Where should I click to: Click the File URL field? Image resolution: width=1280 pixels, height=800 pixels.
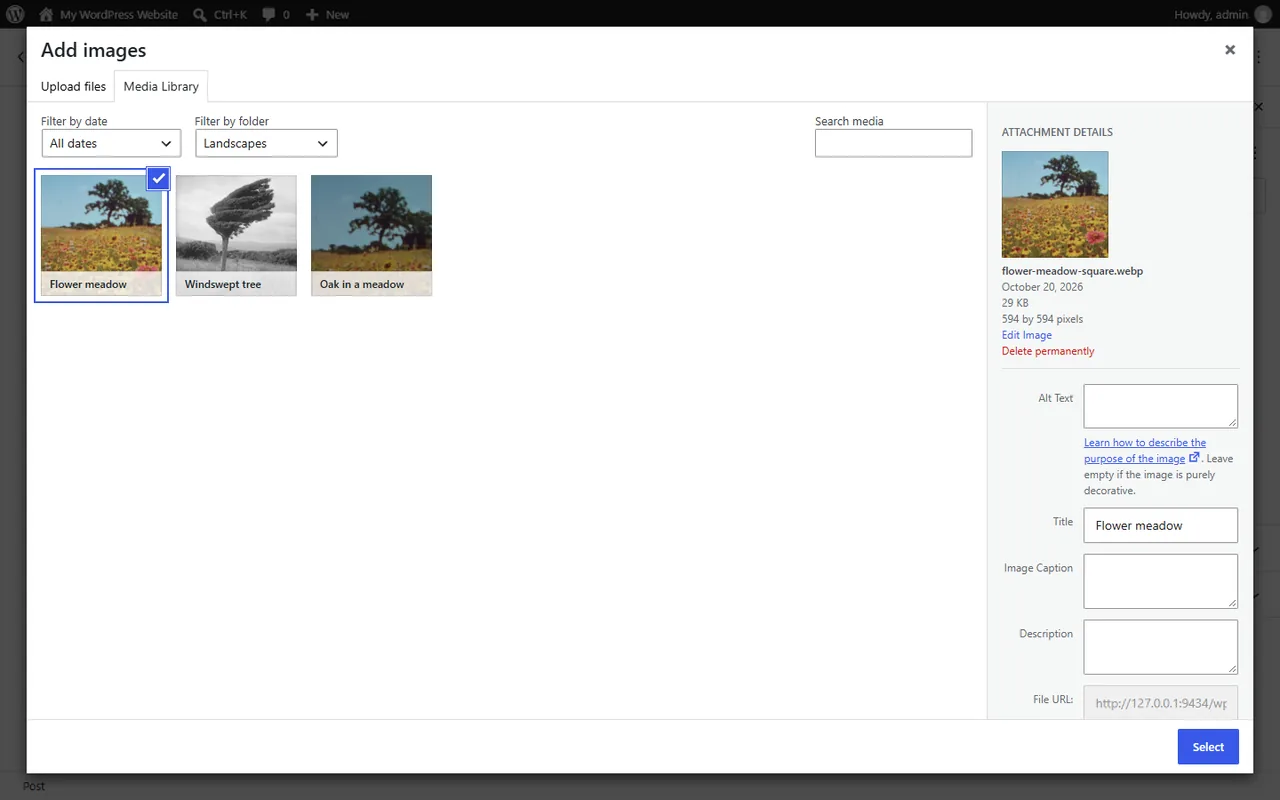[x=1161, y=702]
